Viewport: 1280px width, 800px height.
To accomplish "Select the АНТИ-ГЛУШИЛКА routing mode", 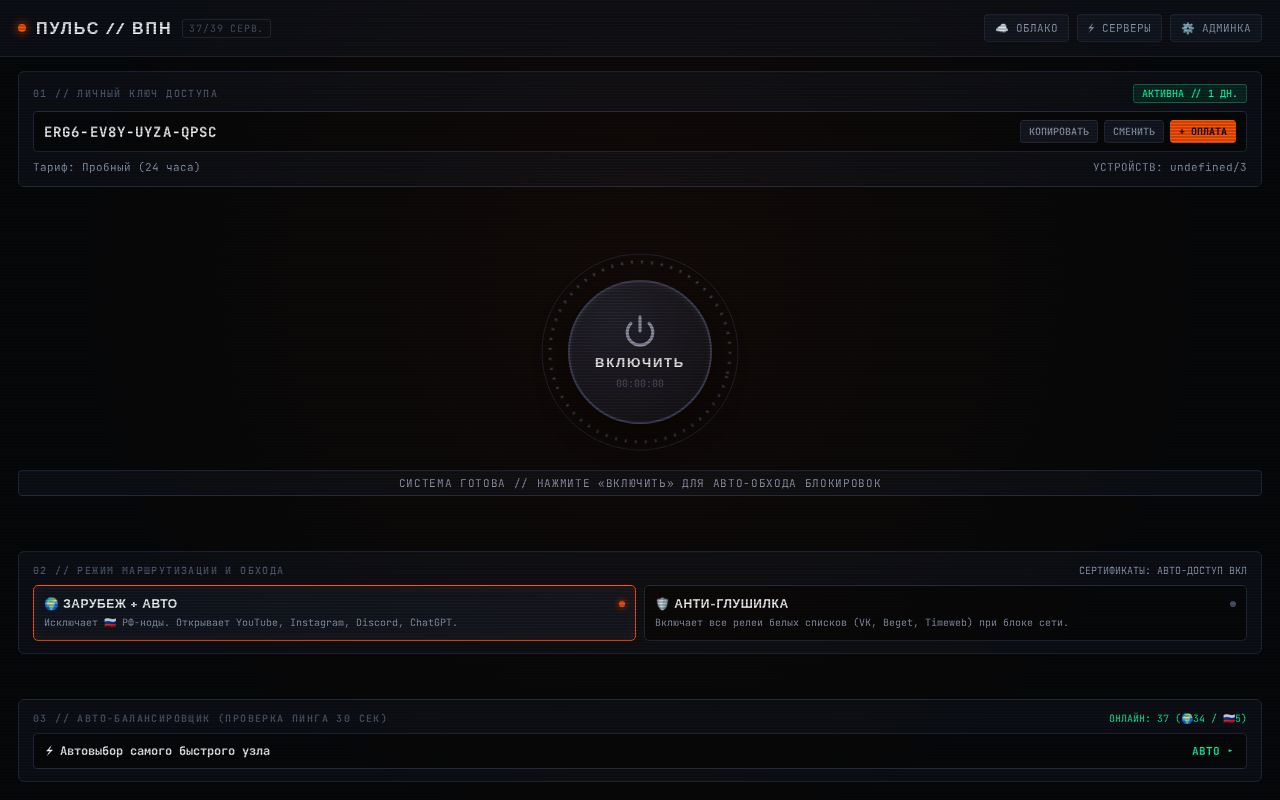I will tap(945, 613).
